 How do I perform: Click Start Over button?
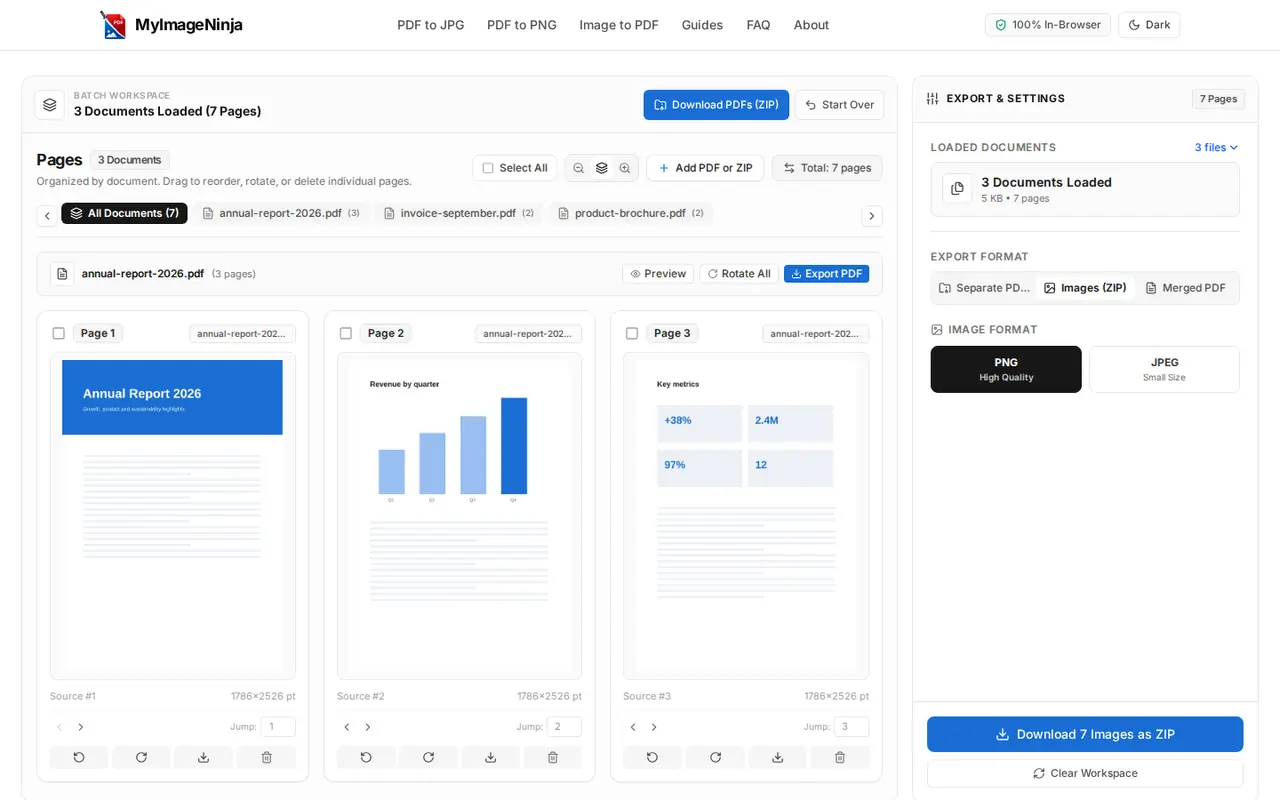(x=839, y=105)
